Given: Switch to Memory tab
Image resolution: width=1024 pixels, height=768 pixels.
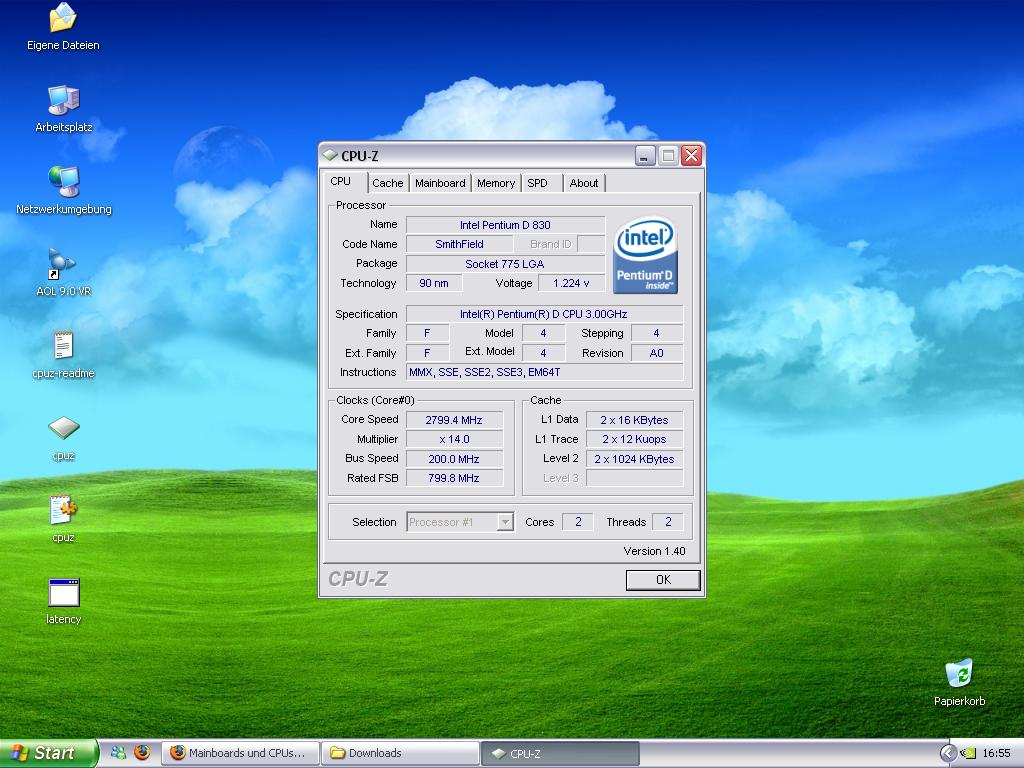Looking at the screenshot, I should pos(496,183).
